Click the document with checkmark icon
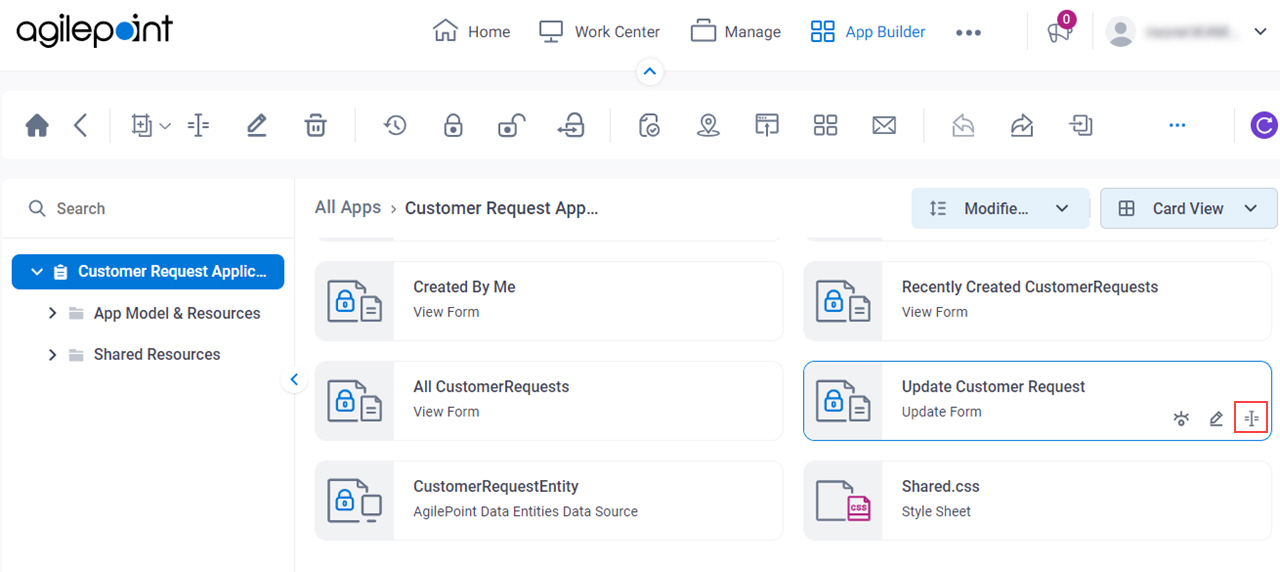Screen dimensions: 1280x572 650,126
